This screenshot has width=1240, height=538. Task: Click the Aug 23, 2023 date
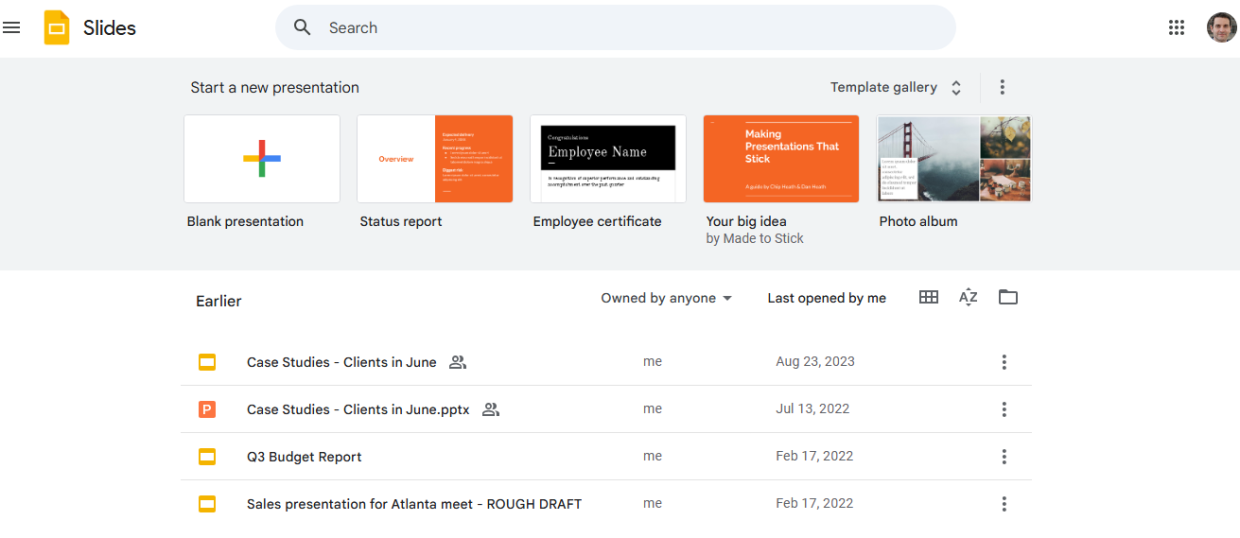pos(815,362)
